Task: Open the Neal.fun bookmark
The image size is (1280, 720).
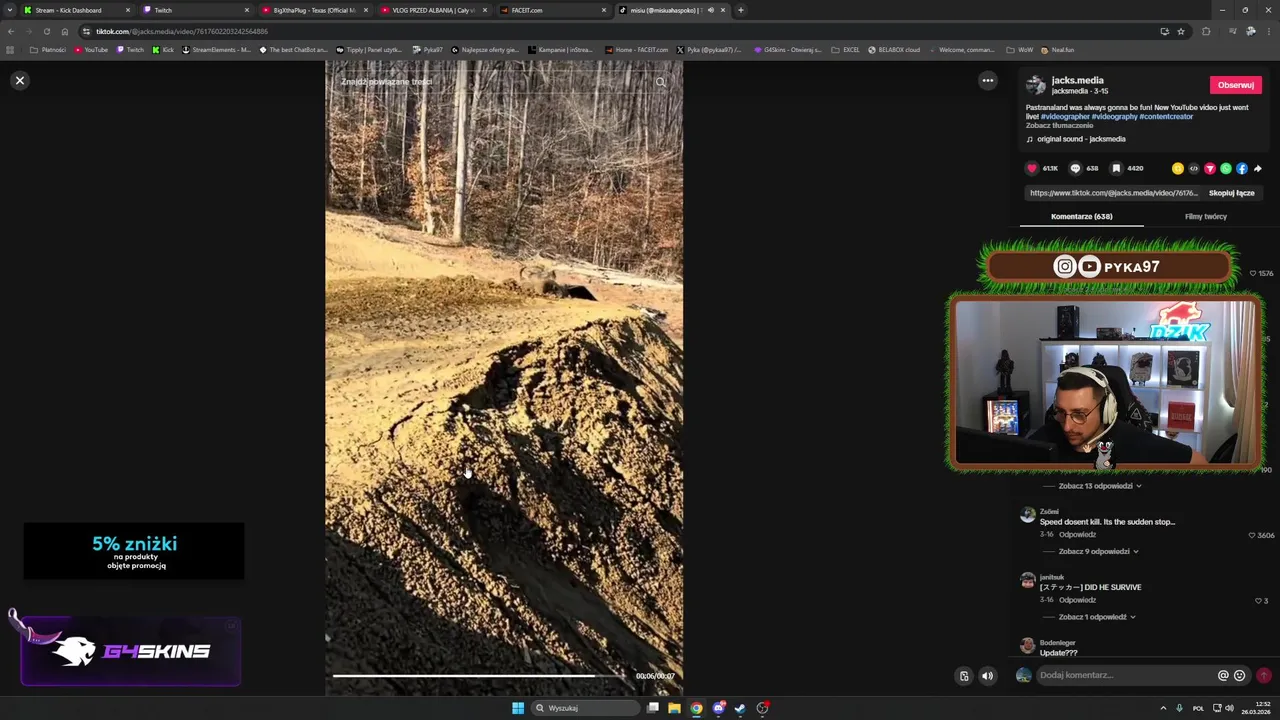Action: pyautogui.click(x=1058, y=49)
